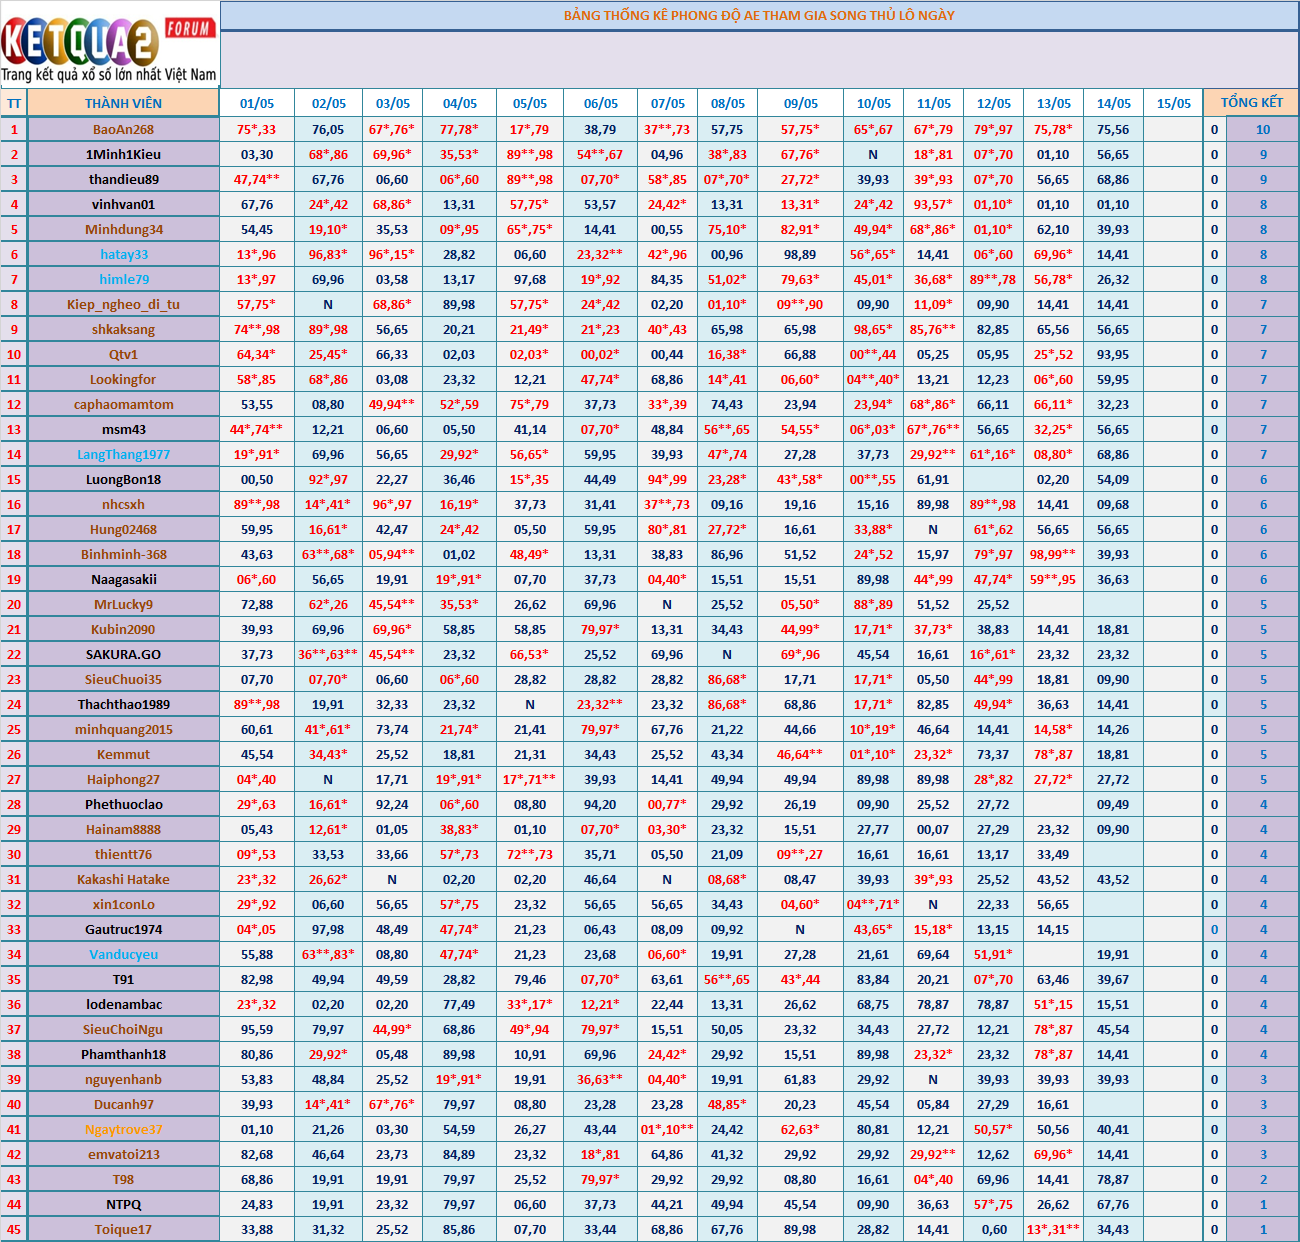Click T98's total score 2
The width and height of the screenshot is (1300, 1242).
[1263, 1179]
